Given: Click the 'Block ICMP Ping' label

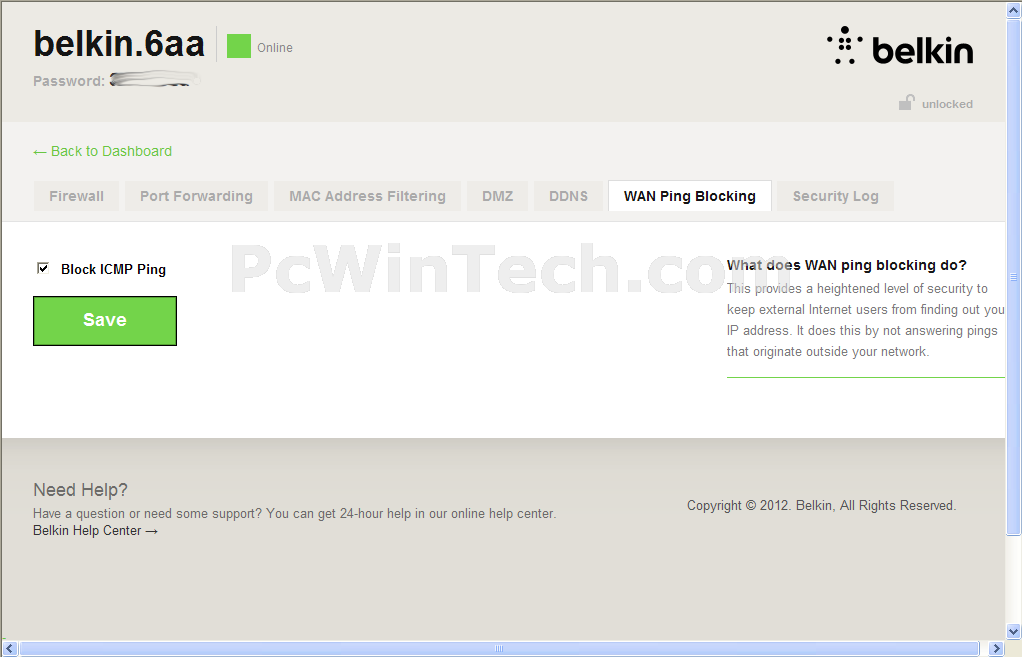Looking at the screenshot, I should (113, 269).
